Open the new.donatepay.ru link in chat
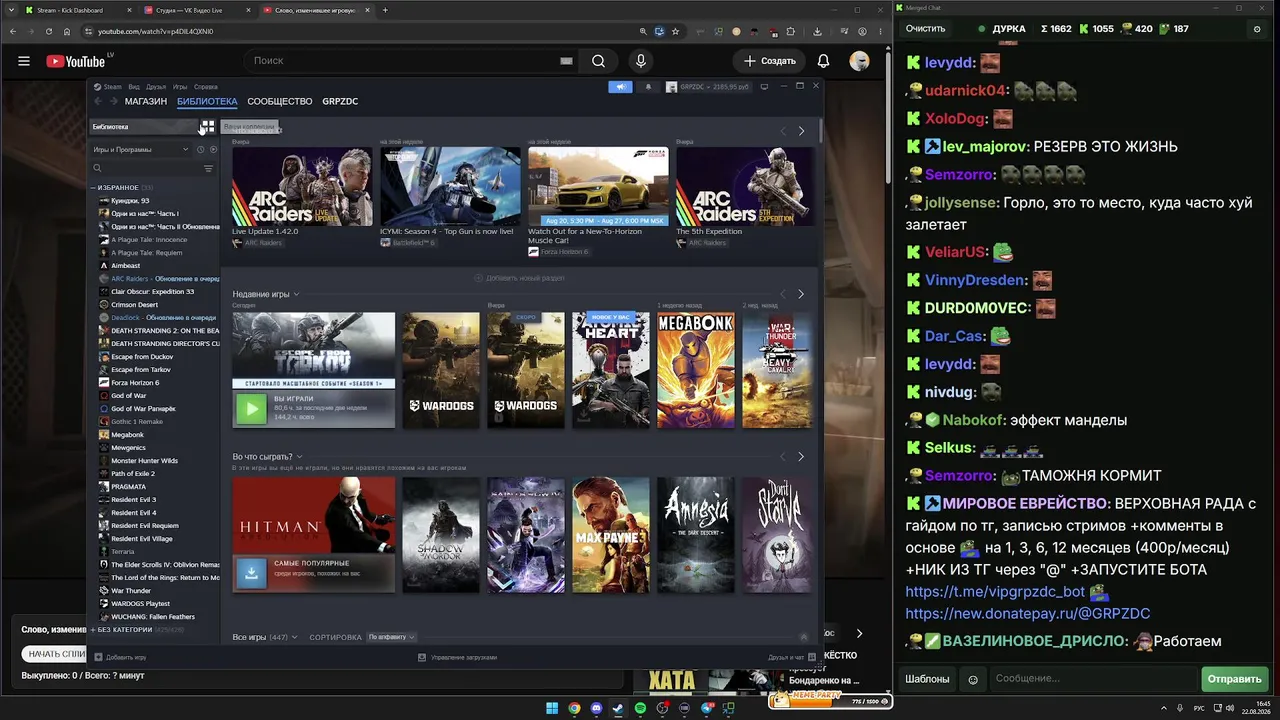This screenshot has height=720, width=1280. [x=1028, y=613]
